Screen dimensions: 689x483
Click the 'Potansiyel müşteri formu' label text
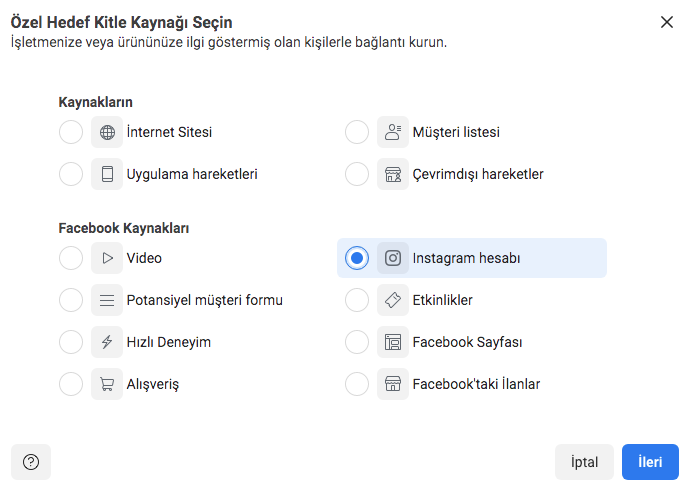click(205, 300)
